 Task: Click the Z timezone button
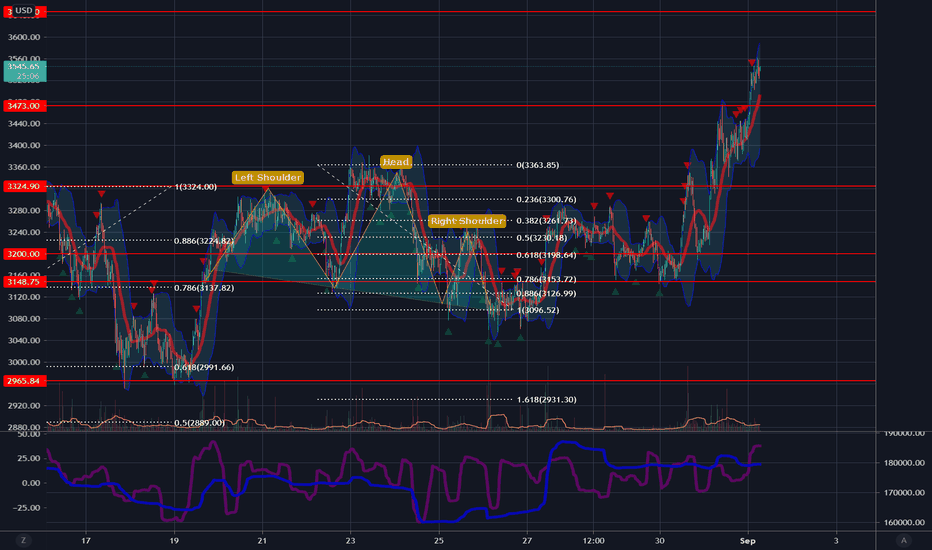(x=23, y=540)
